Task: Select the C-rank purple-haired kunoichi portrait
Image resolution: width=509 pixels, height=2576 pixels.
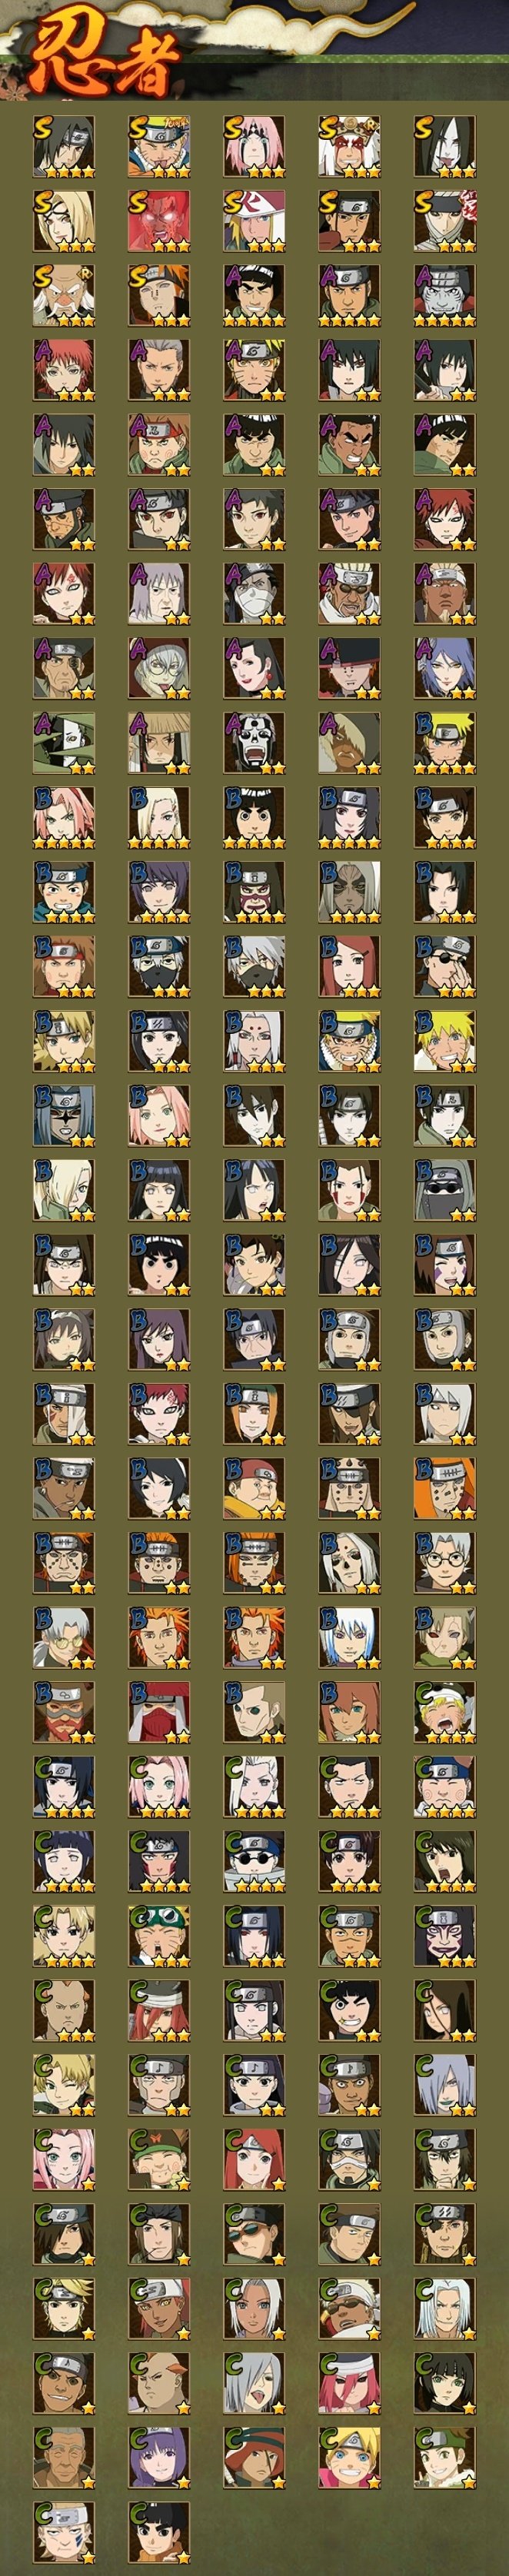Action: (x=159, y=2458)
